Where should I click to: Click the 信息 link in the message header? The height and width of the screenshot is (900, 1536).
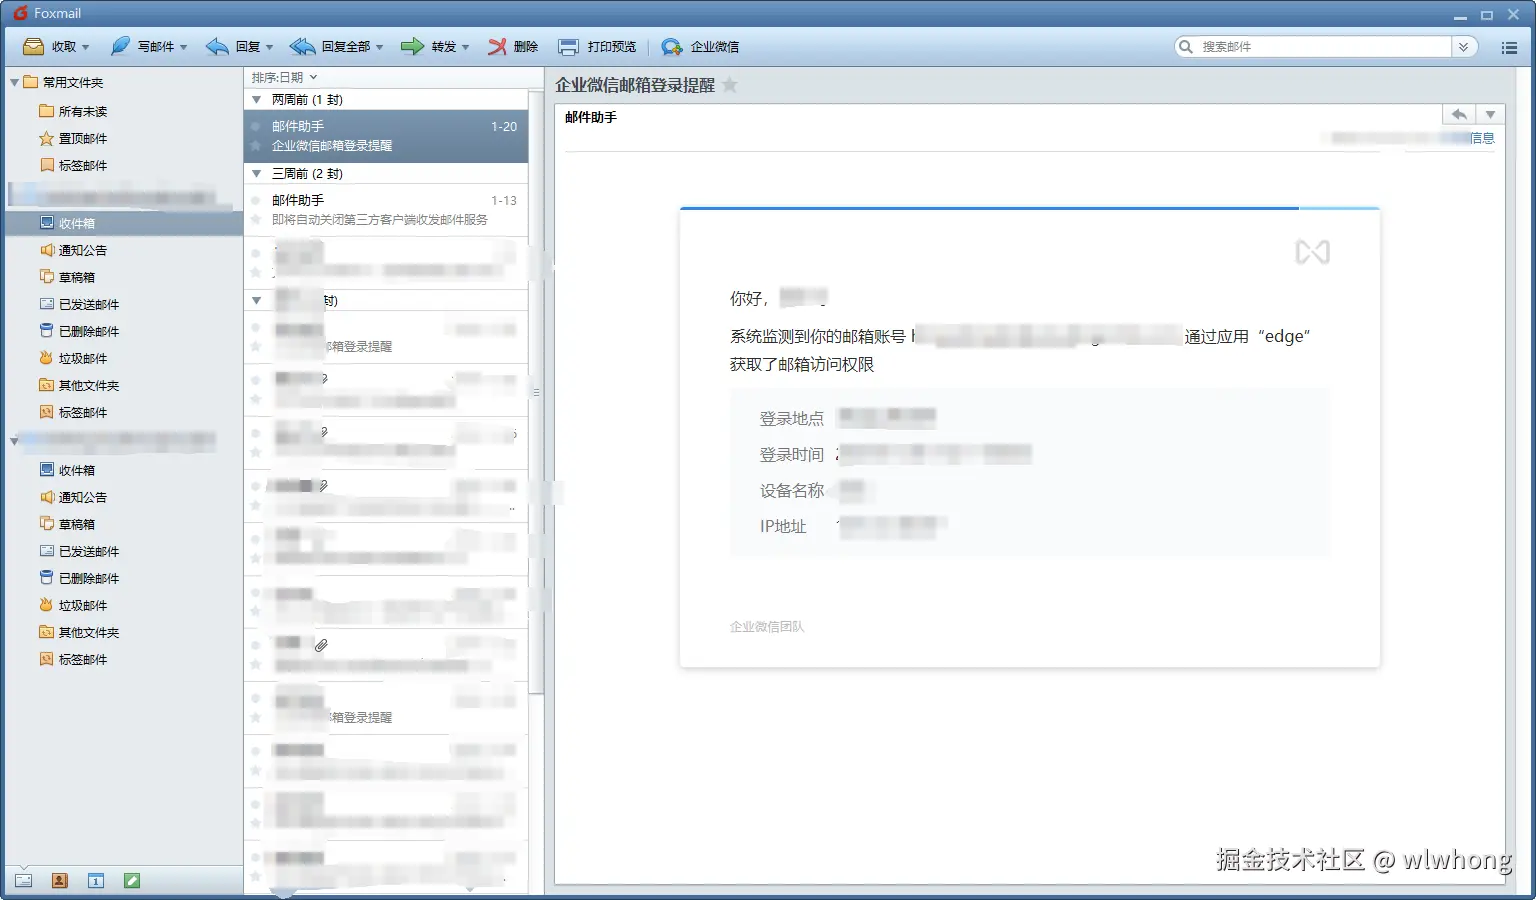(1482, 138)
